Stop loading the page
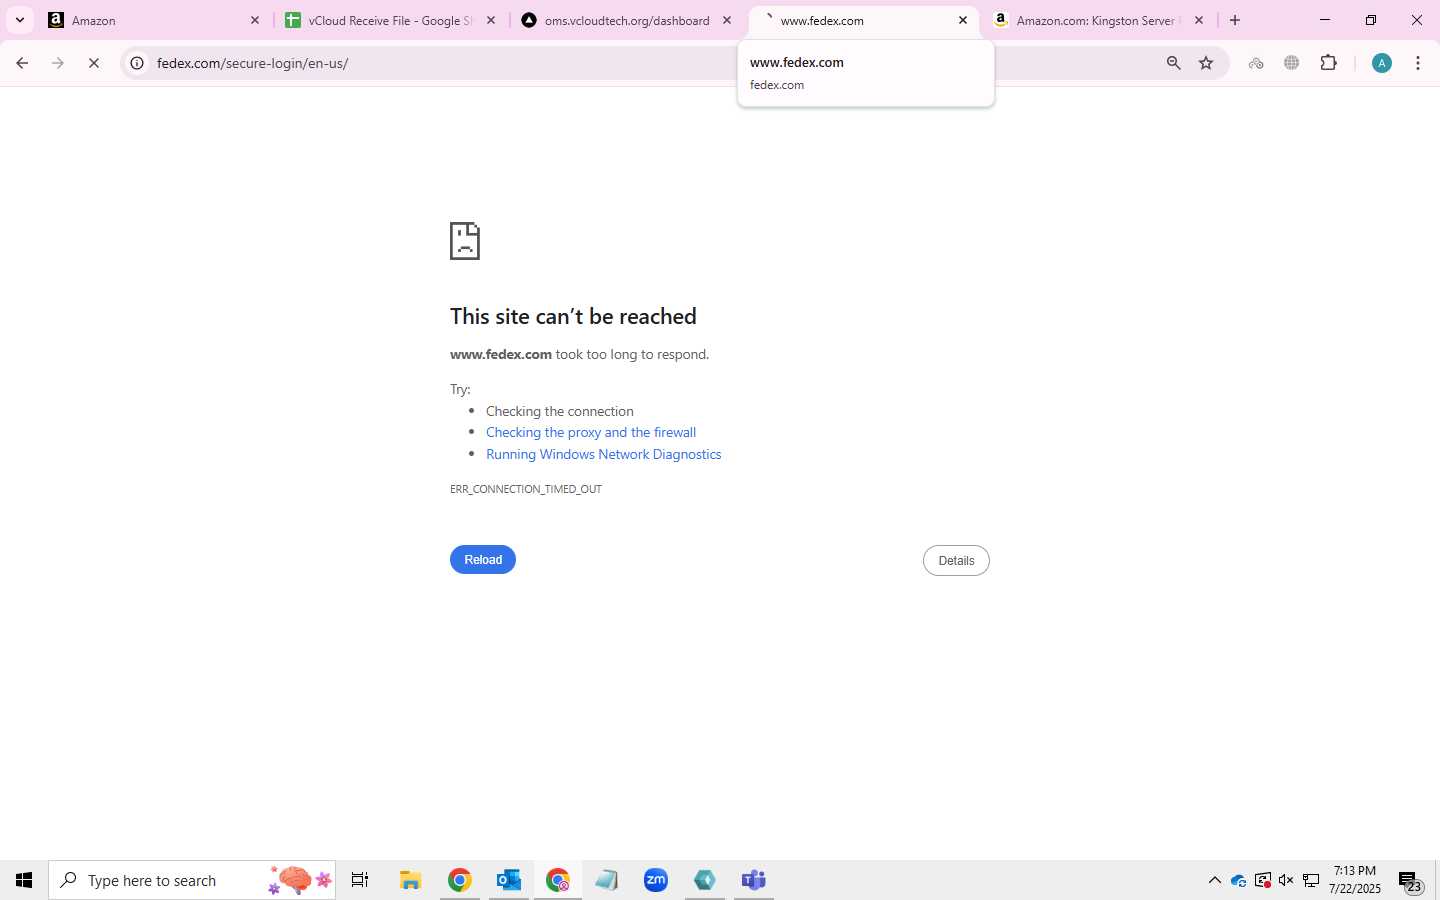1440x900 pixels. tap(94, 63)
